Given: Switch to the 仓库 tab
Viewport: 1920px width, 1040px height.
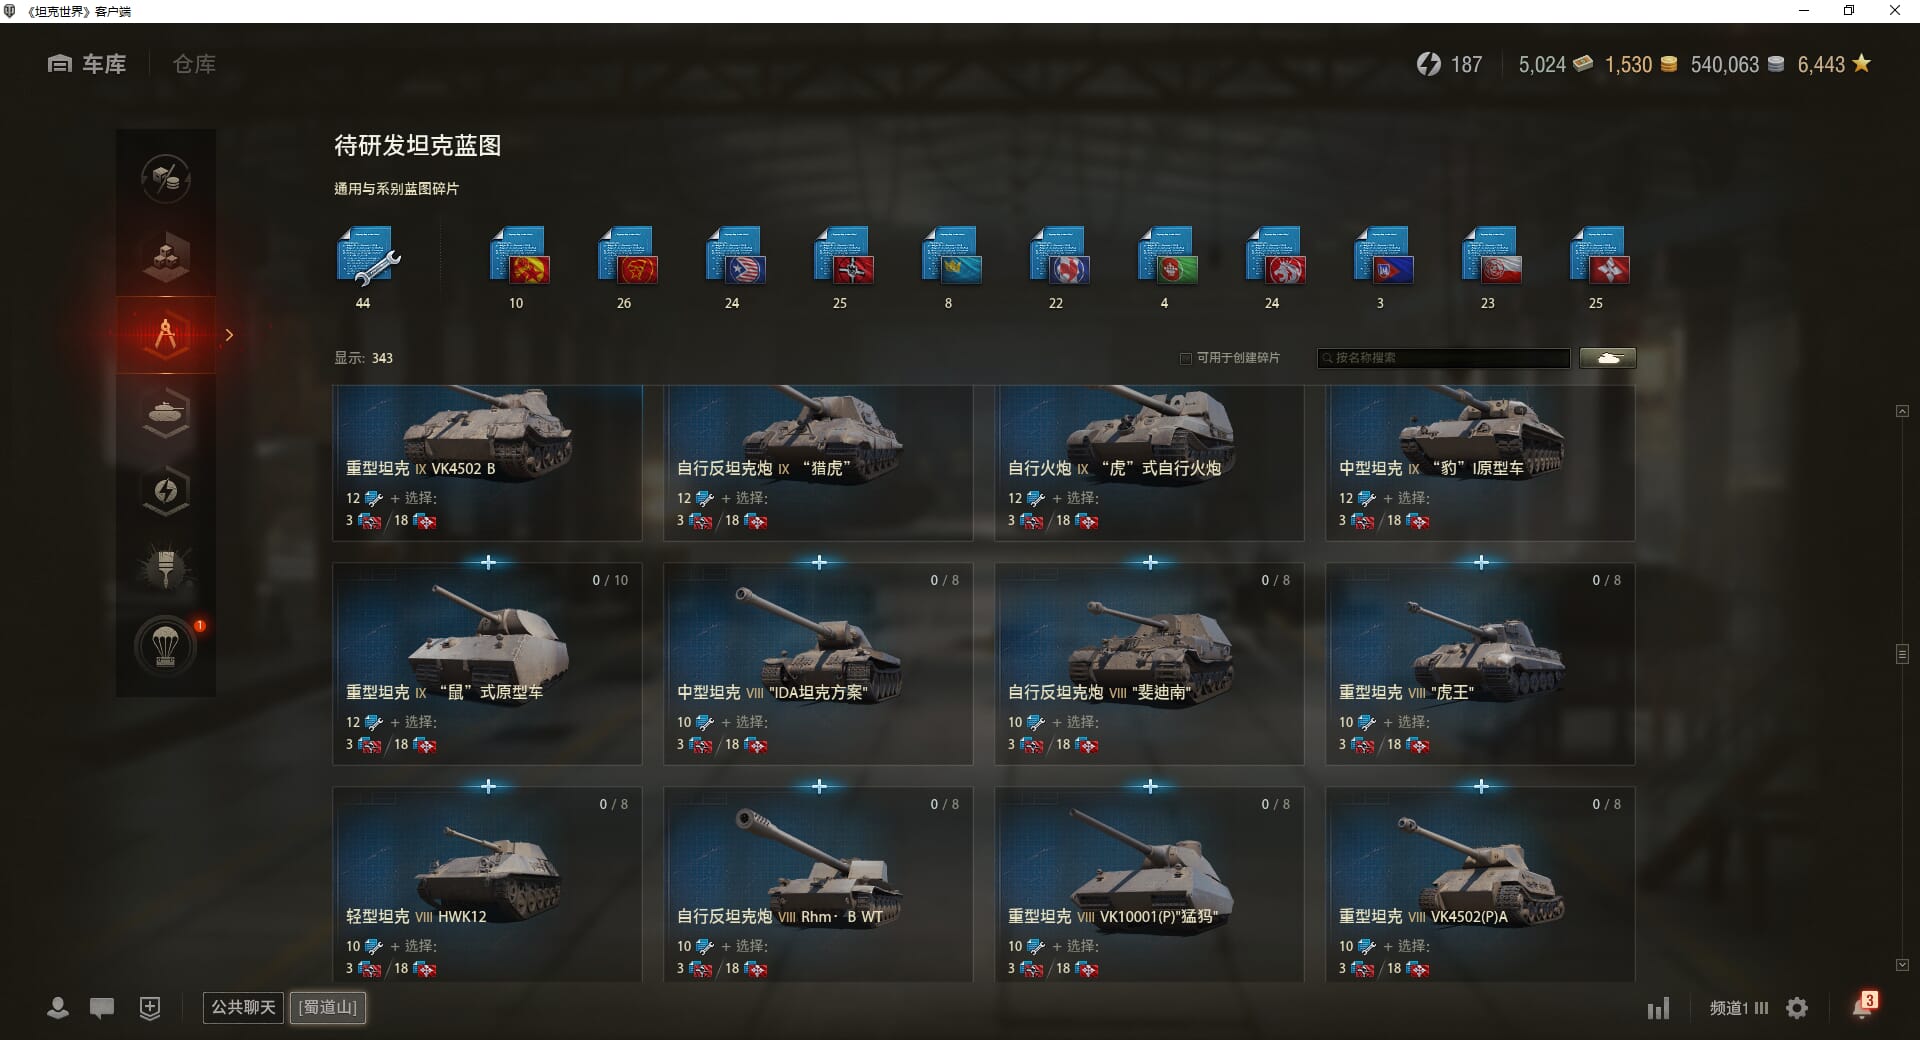Looking at the screenshot, I should coord(194,64).
